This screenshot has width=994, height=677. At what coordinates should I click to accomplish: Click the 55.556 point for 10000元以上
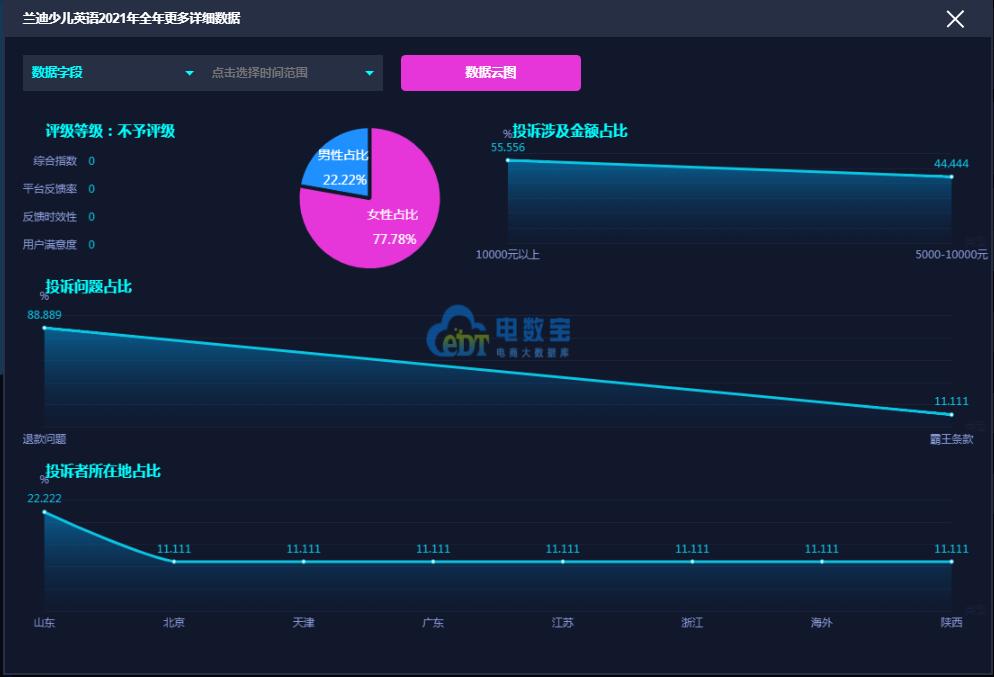coord(508,160)
